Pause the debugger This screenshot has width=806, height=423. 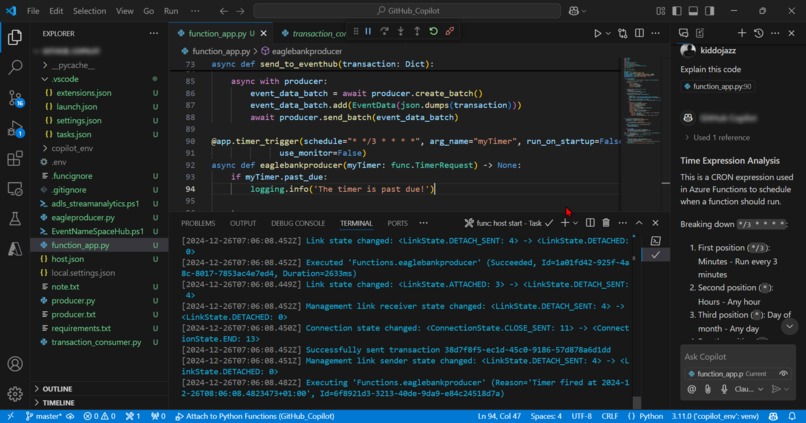368,31
